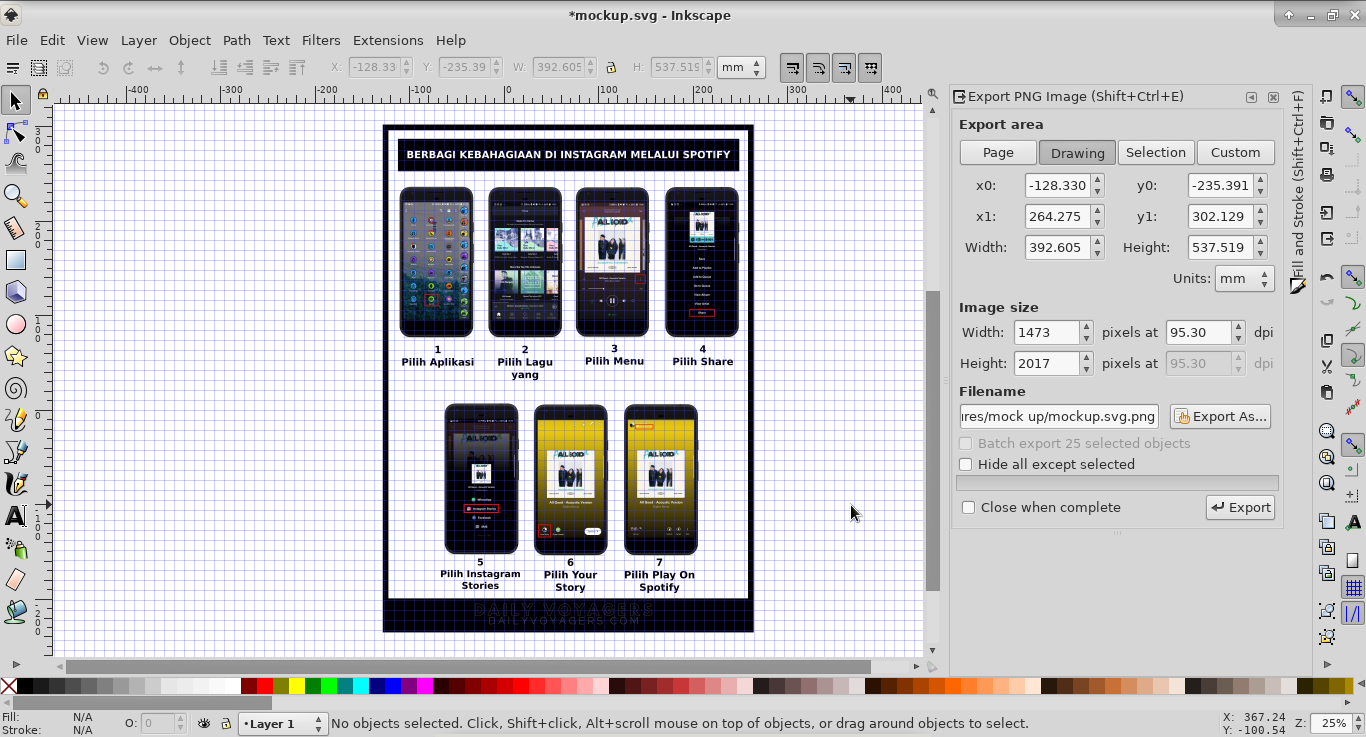Expand the commands bar overflow arrow

point(1327,665)
